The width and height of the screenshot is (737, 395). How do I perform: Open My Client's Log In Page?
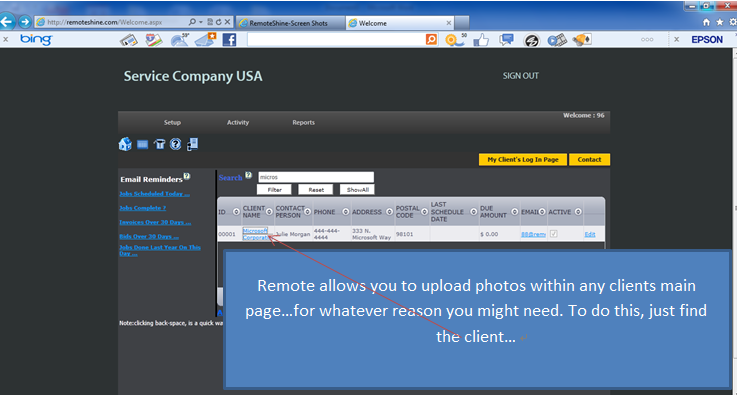[x=523, y=160]
